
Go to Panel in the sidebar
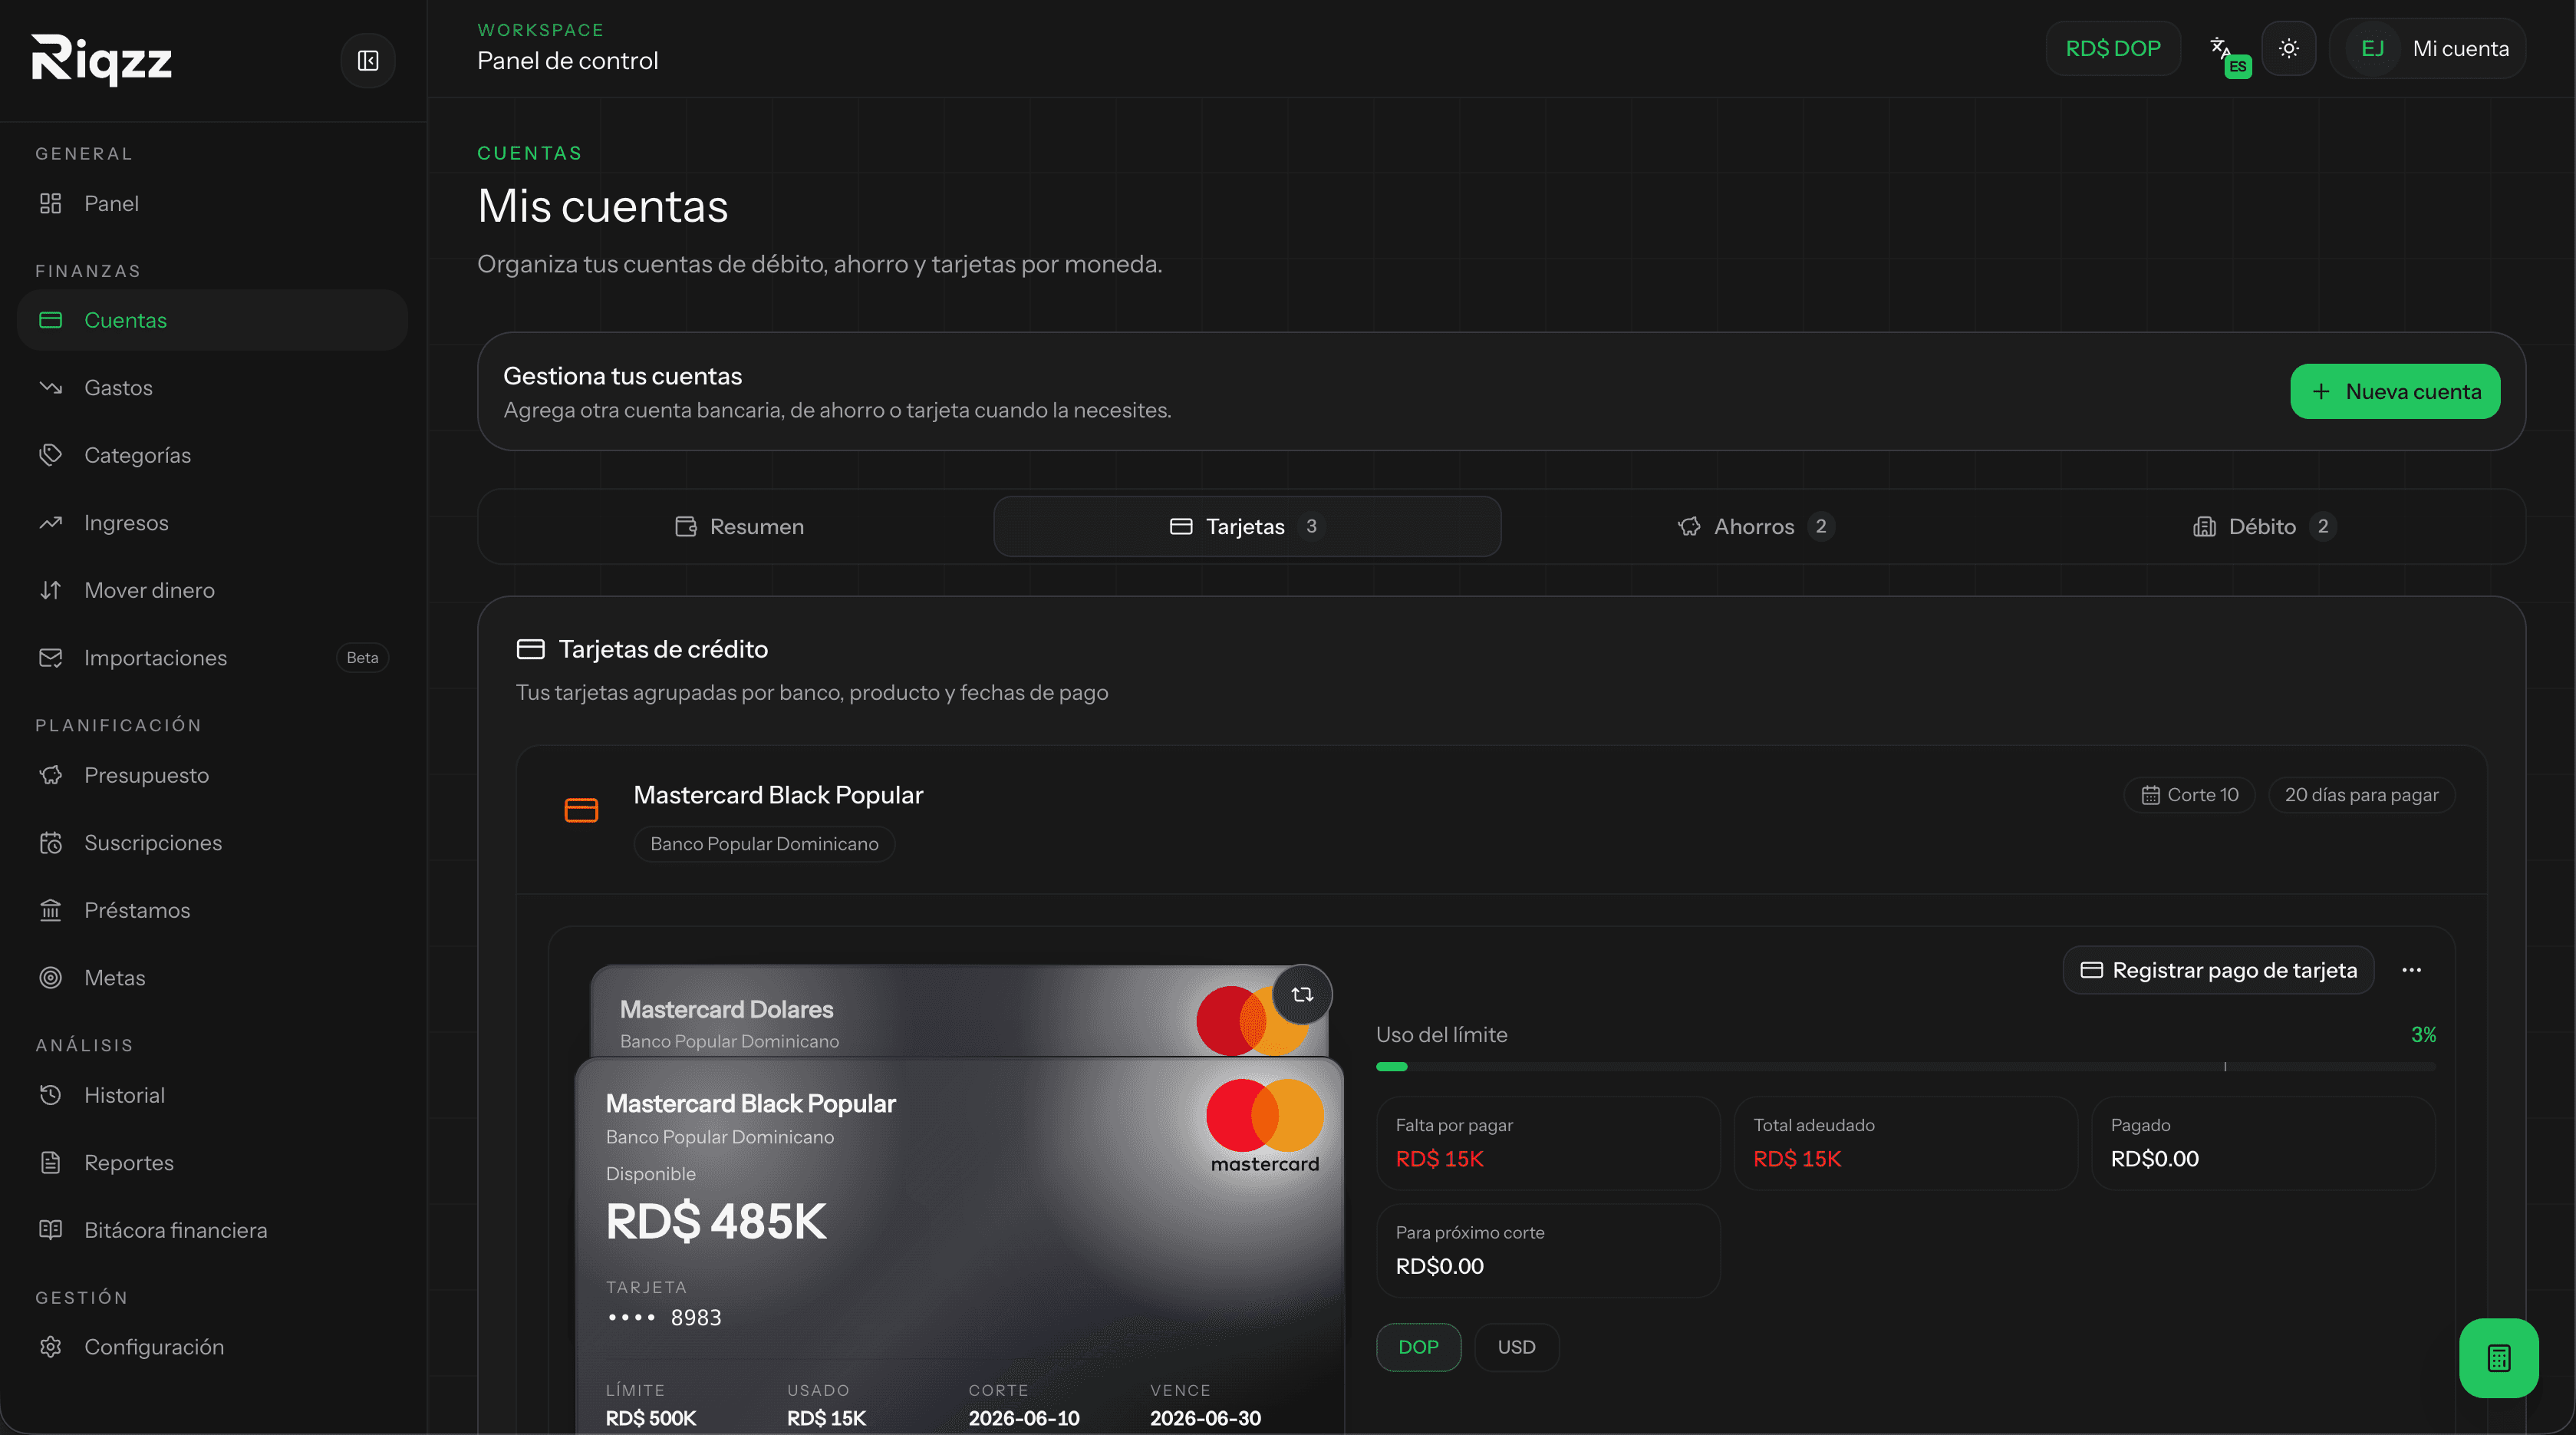click(212, 203)
